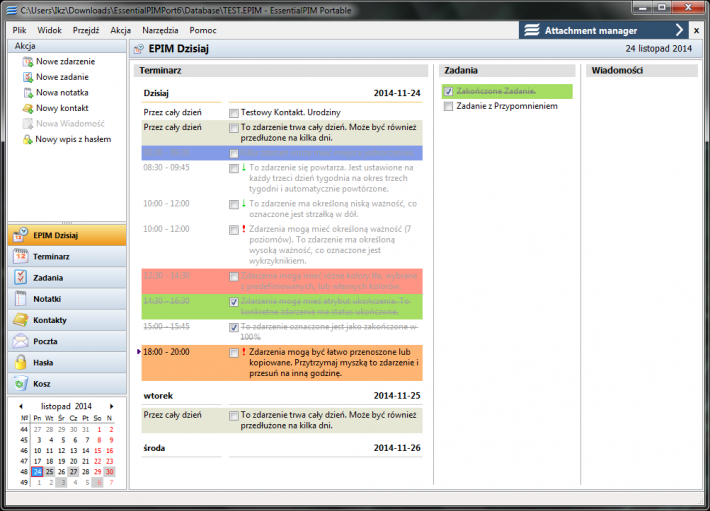
Task: Tick the 18:00 - 20:00 orange event checkbox
Action: click(x=234, y=353)
